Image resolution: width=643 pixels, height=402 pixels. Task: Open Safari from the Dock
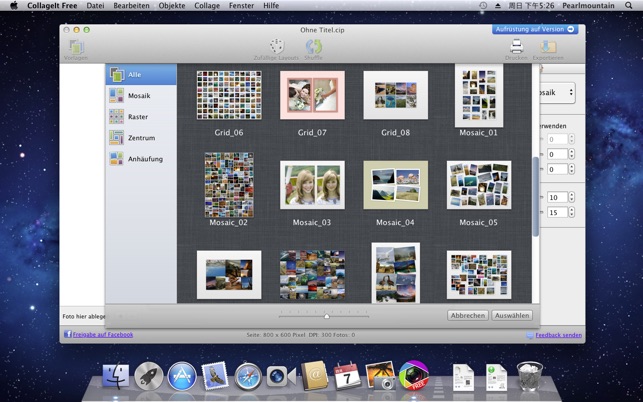click(248, 376)
